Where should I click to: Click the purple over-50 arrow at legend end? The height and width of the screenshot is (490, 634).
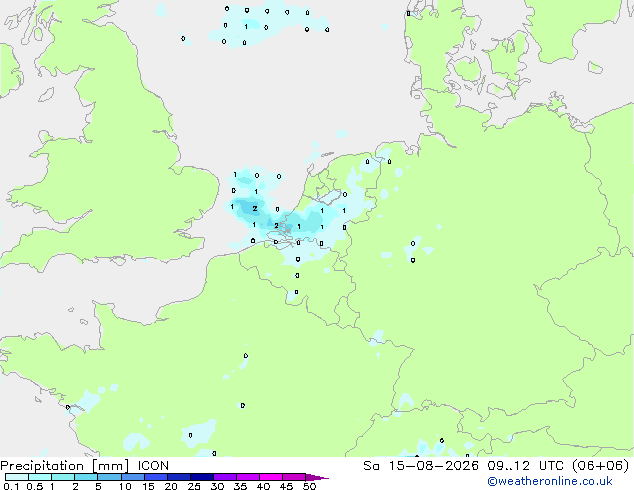point(317,477)
